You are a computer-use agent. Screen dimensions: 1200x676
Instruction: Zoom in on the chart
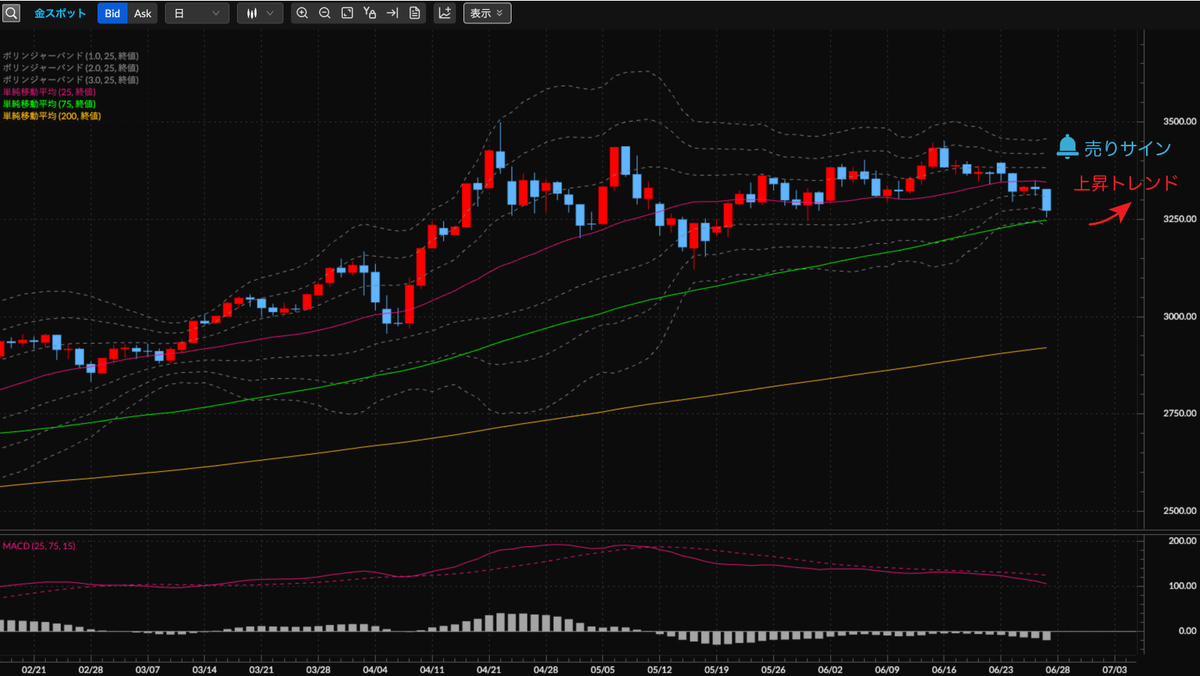coord(302,14)
